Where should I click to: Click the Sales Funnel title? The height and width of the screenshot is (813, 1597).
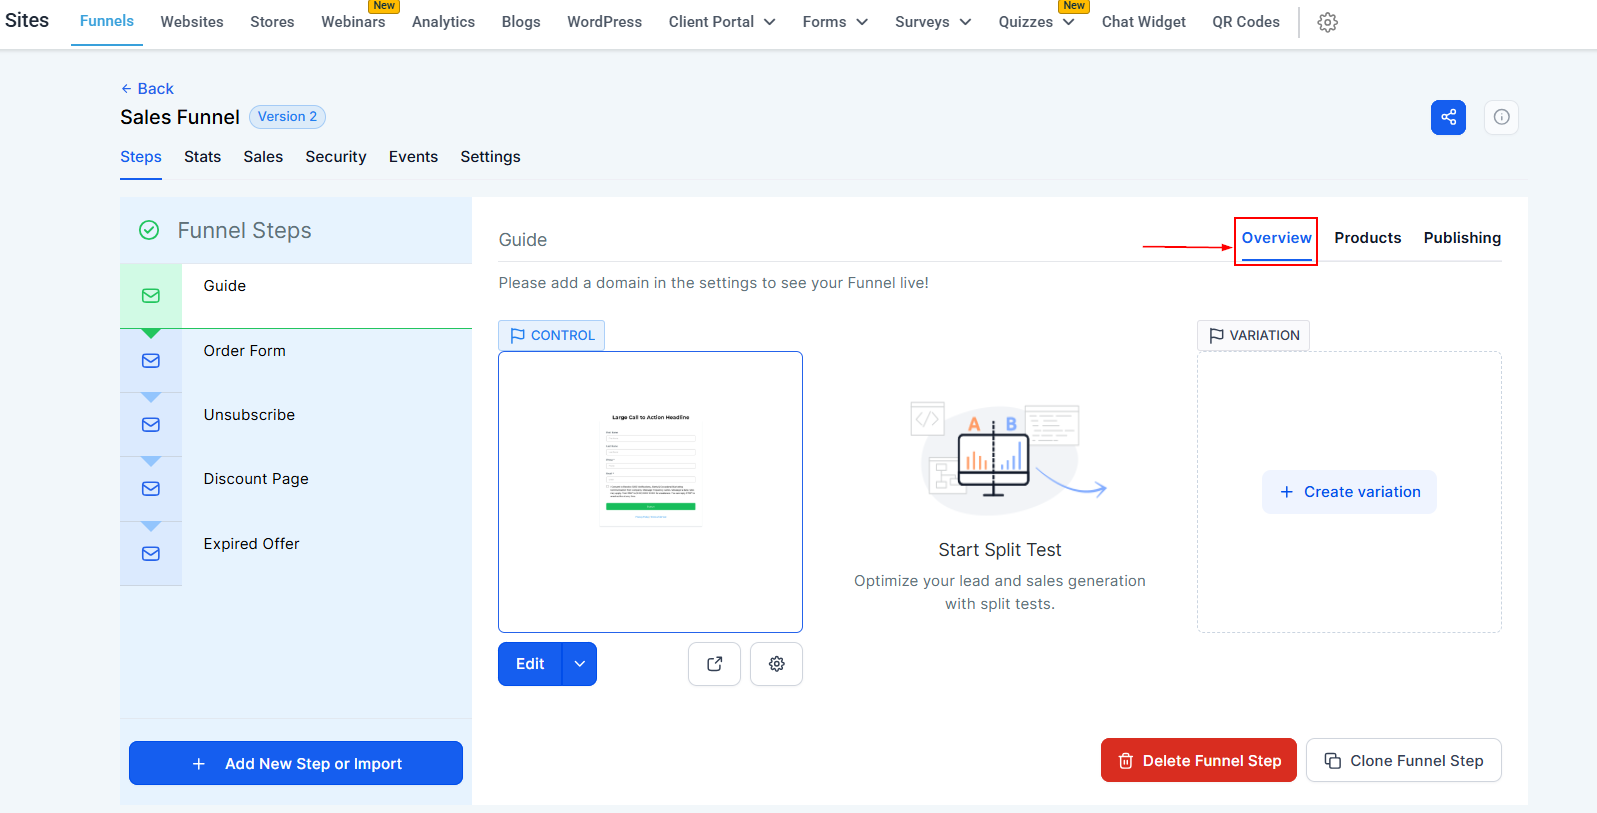(x=180, y=117)
